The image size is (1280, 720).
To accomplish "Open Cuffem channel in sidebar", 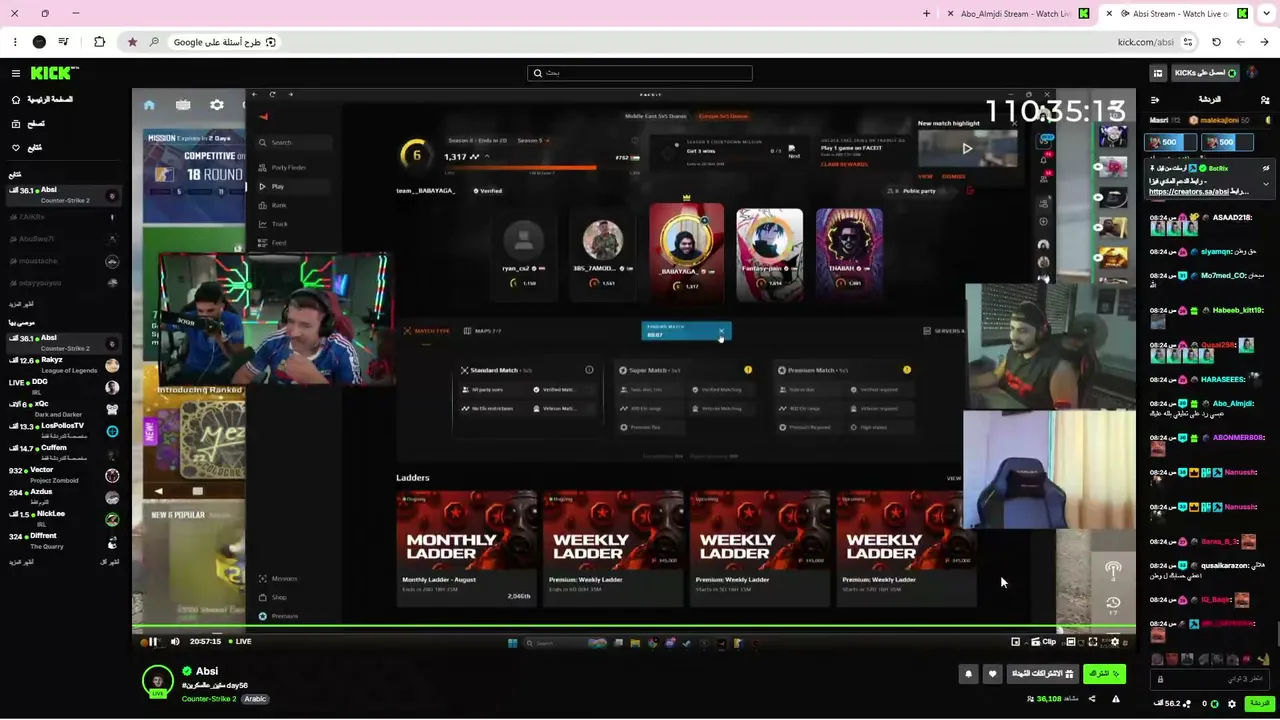I will point(66,453).
